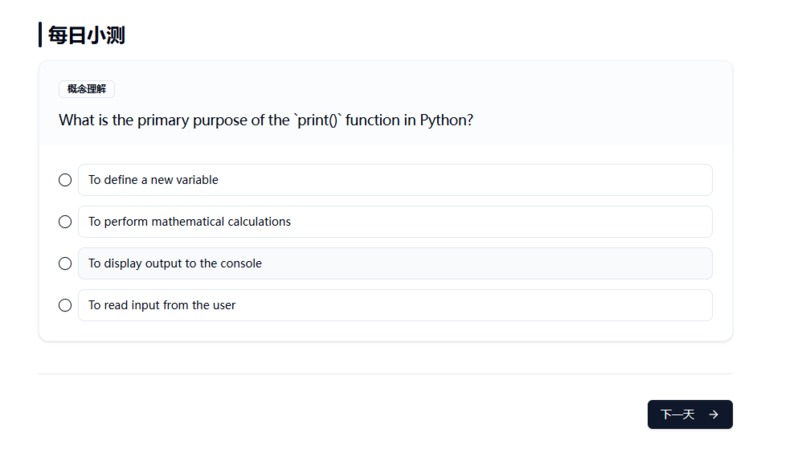Select radio for 'To perform mathematical calculations'
The height and width of the screenshot is (453, 806).
tap(65, 222)
